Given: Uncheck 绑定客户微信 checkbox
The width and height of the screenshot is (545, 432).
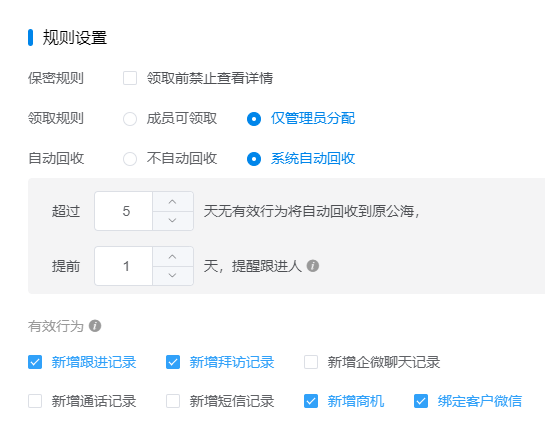Looking at the screenshot, I should pyautogui.click(x=421, y=401).
